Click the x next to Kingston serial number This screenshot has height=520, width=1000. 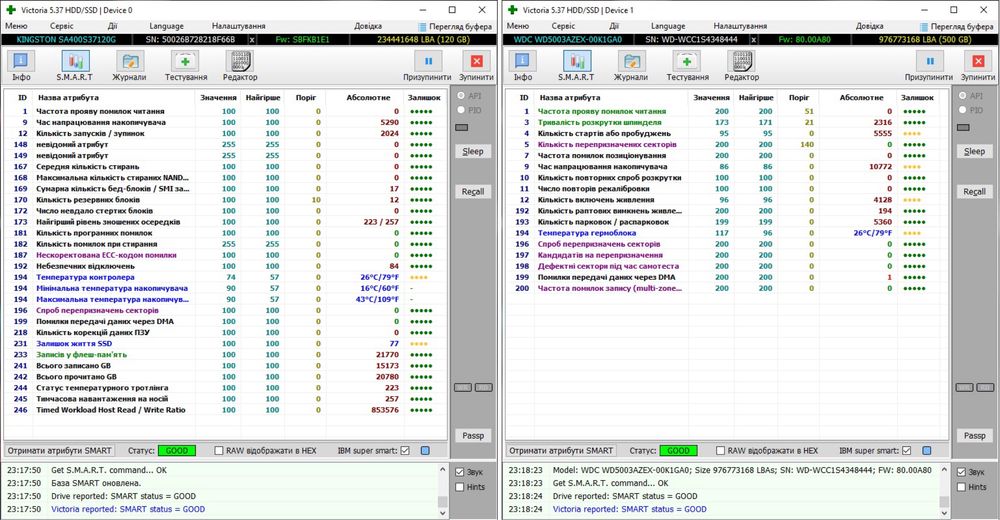tap(252, 40)
